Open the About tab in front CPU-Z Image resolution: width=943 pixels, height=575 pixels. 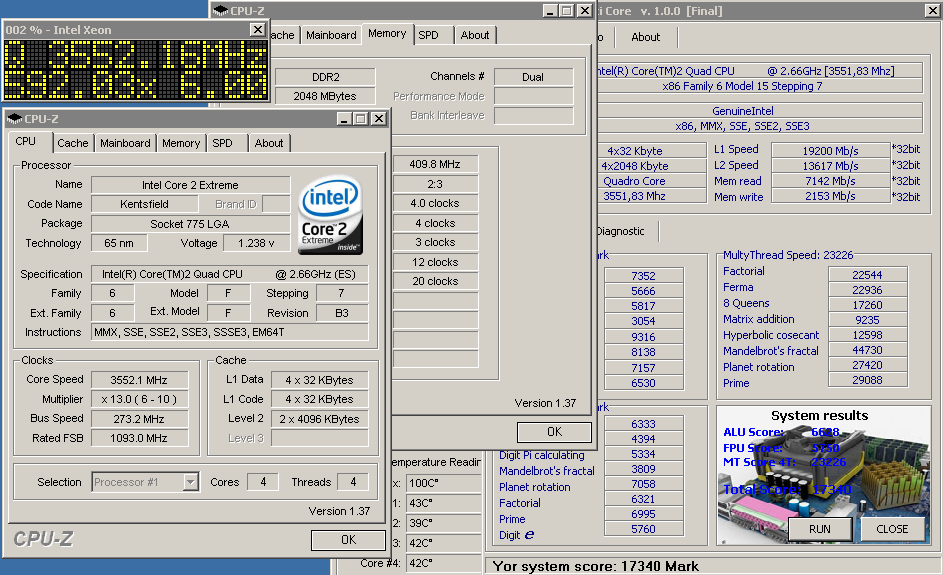(269, 143)
